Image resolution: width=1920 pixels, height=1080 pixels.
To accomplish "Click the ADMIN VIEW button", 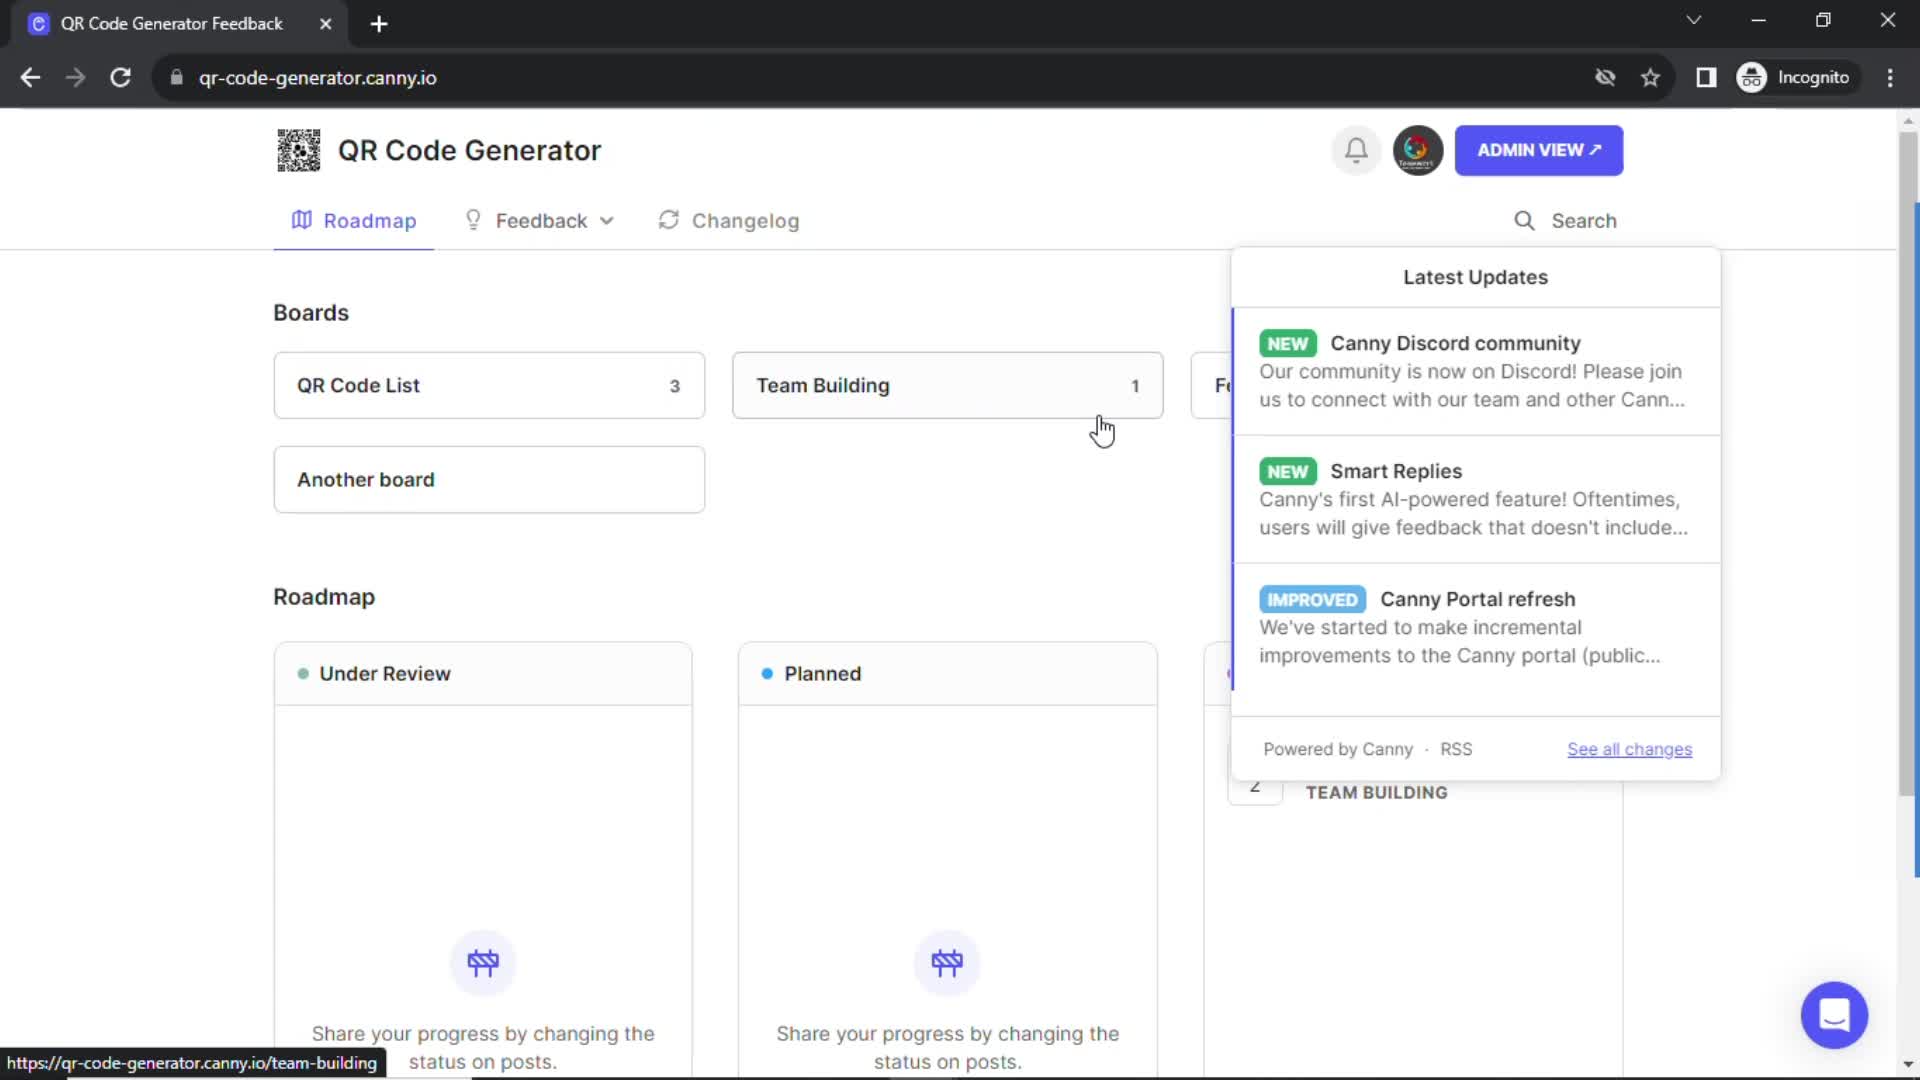I will (x=1539, y=149).
